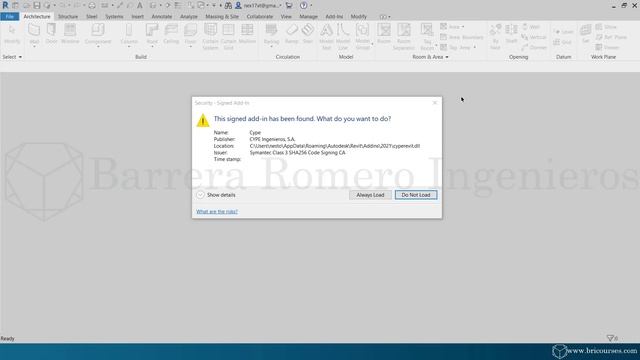Select the Model Line tool
This screenshot has height=360, width=640.
tap(343, 37)
